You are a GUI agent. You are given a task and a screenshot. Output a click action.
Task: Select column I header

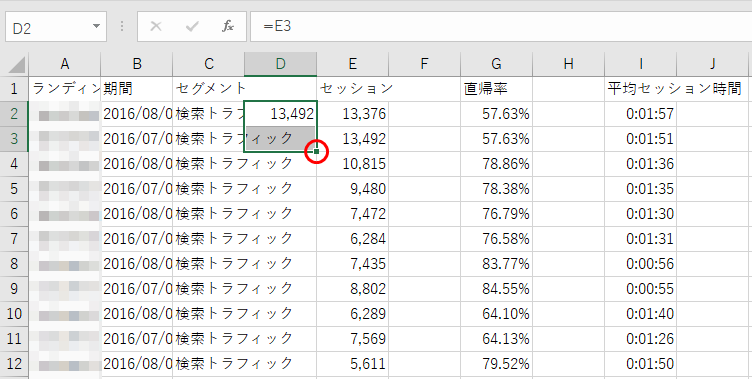tap(640, 64)
